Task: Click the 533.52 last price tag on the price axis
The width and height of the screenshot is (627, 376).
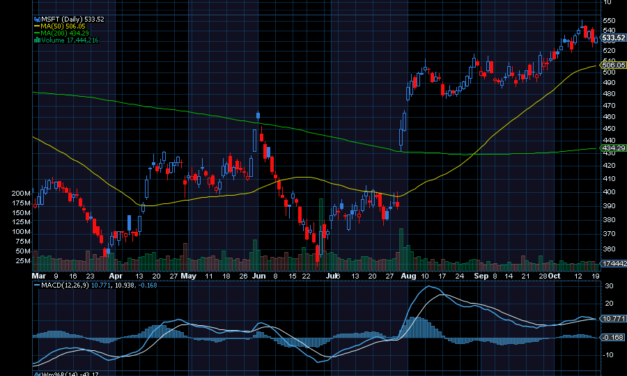Action: pos(613,38)
